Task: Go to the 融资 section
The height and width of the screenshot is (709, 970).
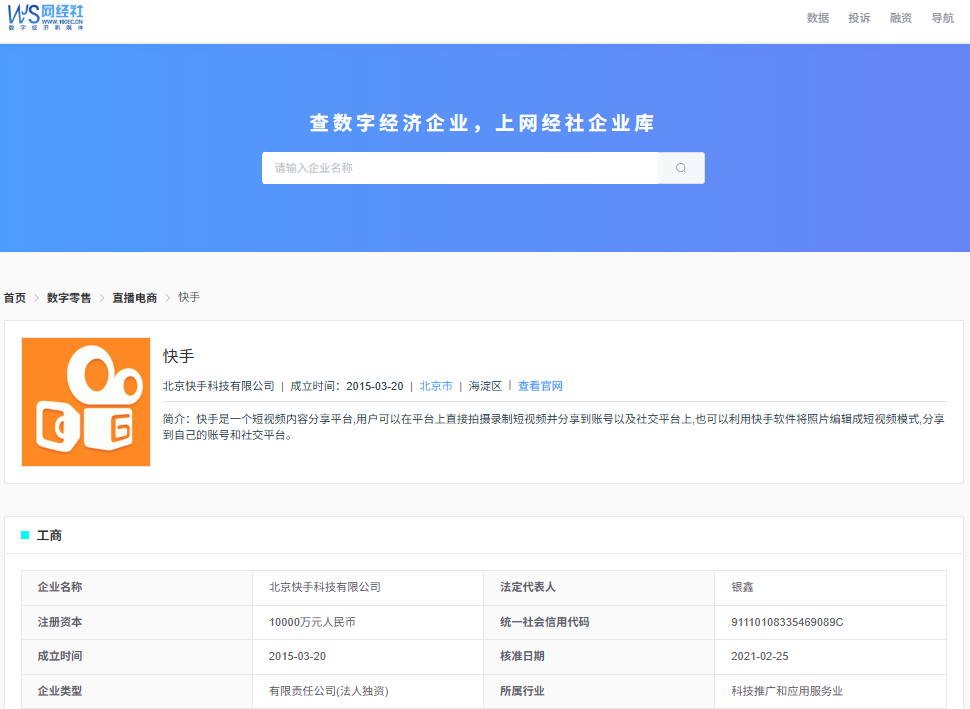Action: (901, 18)
